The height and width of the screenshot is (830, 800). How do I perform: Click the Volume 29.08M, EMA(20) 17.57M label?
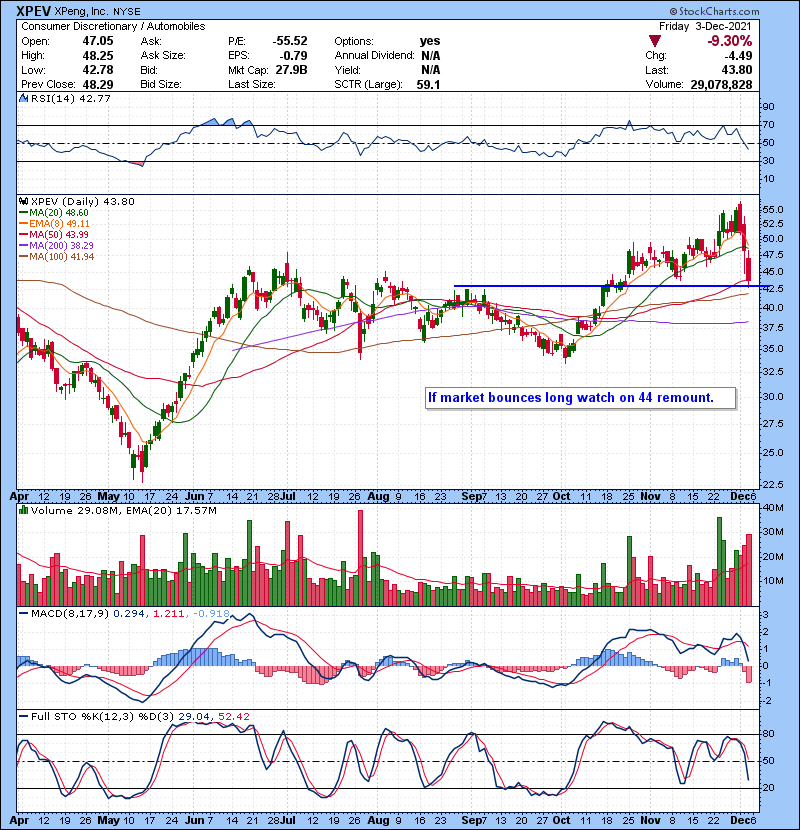click(123, 510)
